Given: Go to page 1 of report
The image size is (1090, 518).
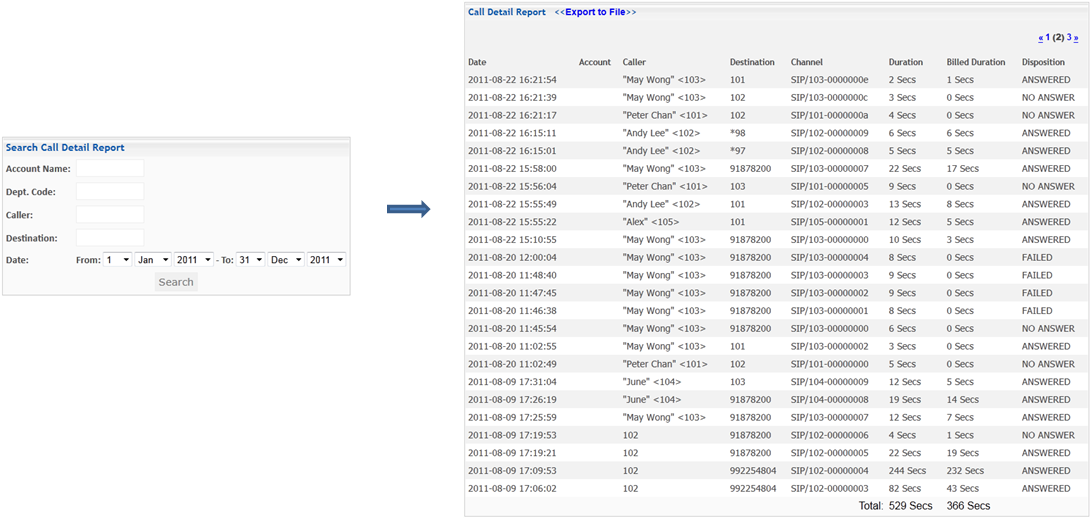Looking at the screenshot, I should click(x=1048, y=37).
